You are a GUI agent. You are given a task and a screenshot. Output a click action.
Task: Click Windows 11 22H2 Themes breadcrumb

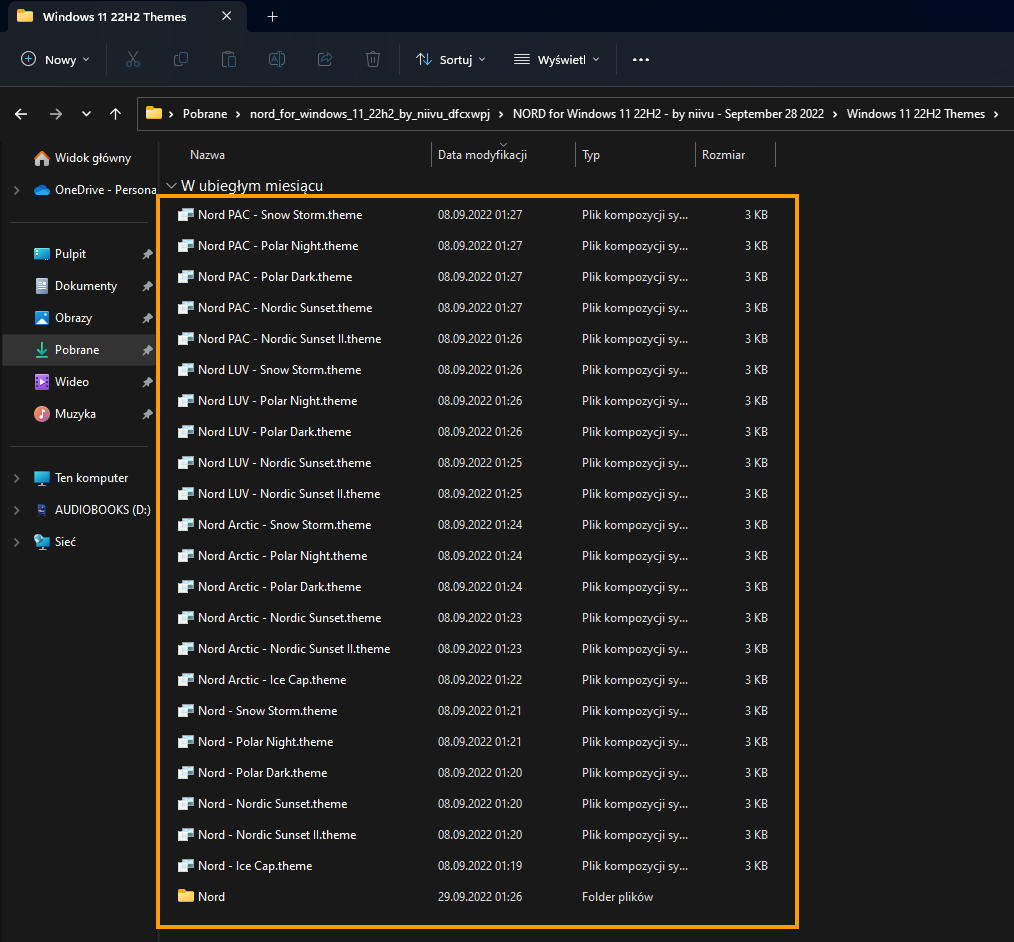tap(916, 114)
